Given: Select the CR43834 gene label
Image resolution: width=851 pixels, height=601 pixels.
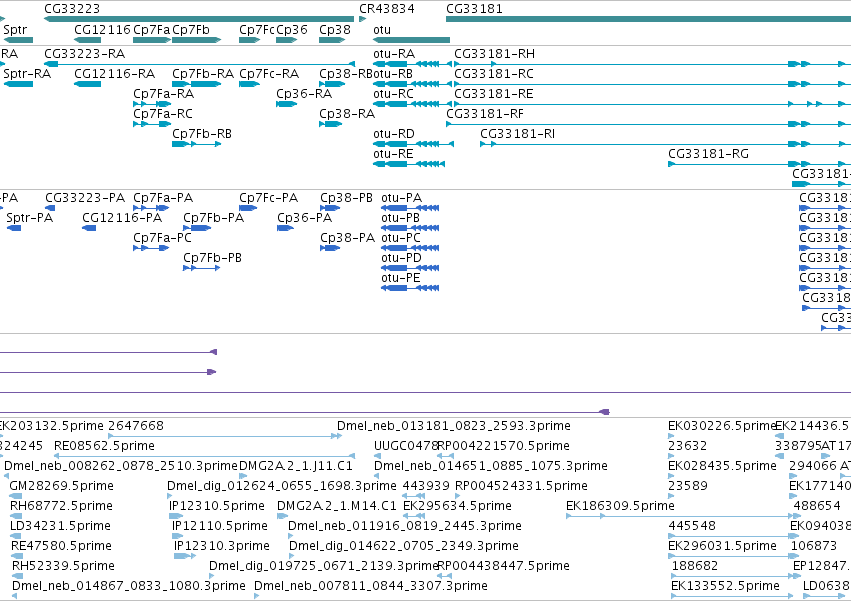Looking at the screenshot, I should 387,9.
